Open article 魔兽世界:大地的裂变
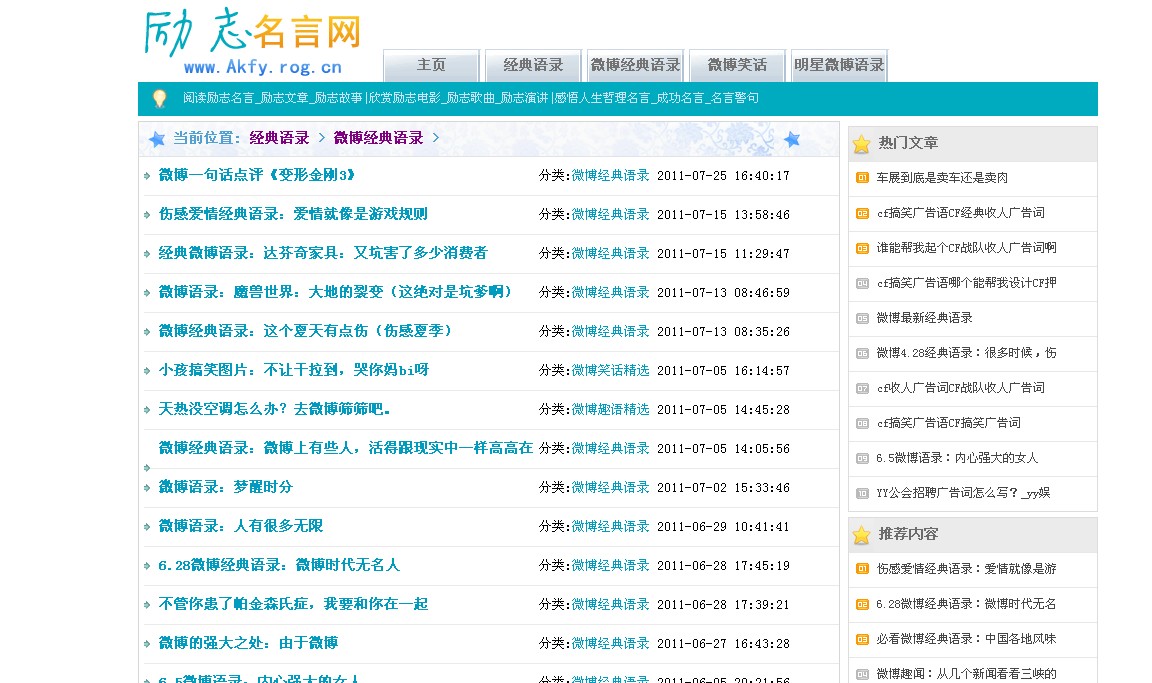The height and width of the screenshot is (683, 1152). pyautogui.click(x=335, y=292)
